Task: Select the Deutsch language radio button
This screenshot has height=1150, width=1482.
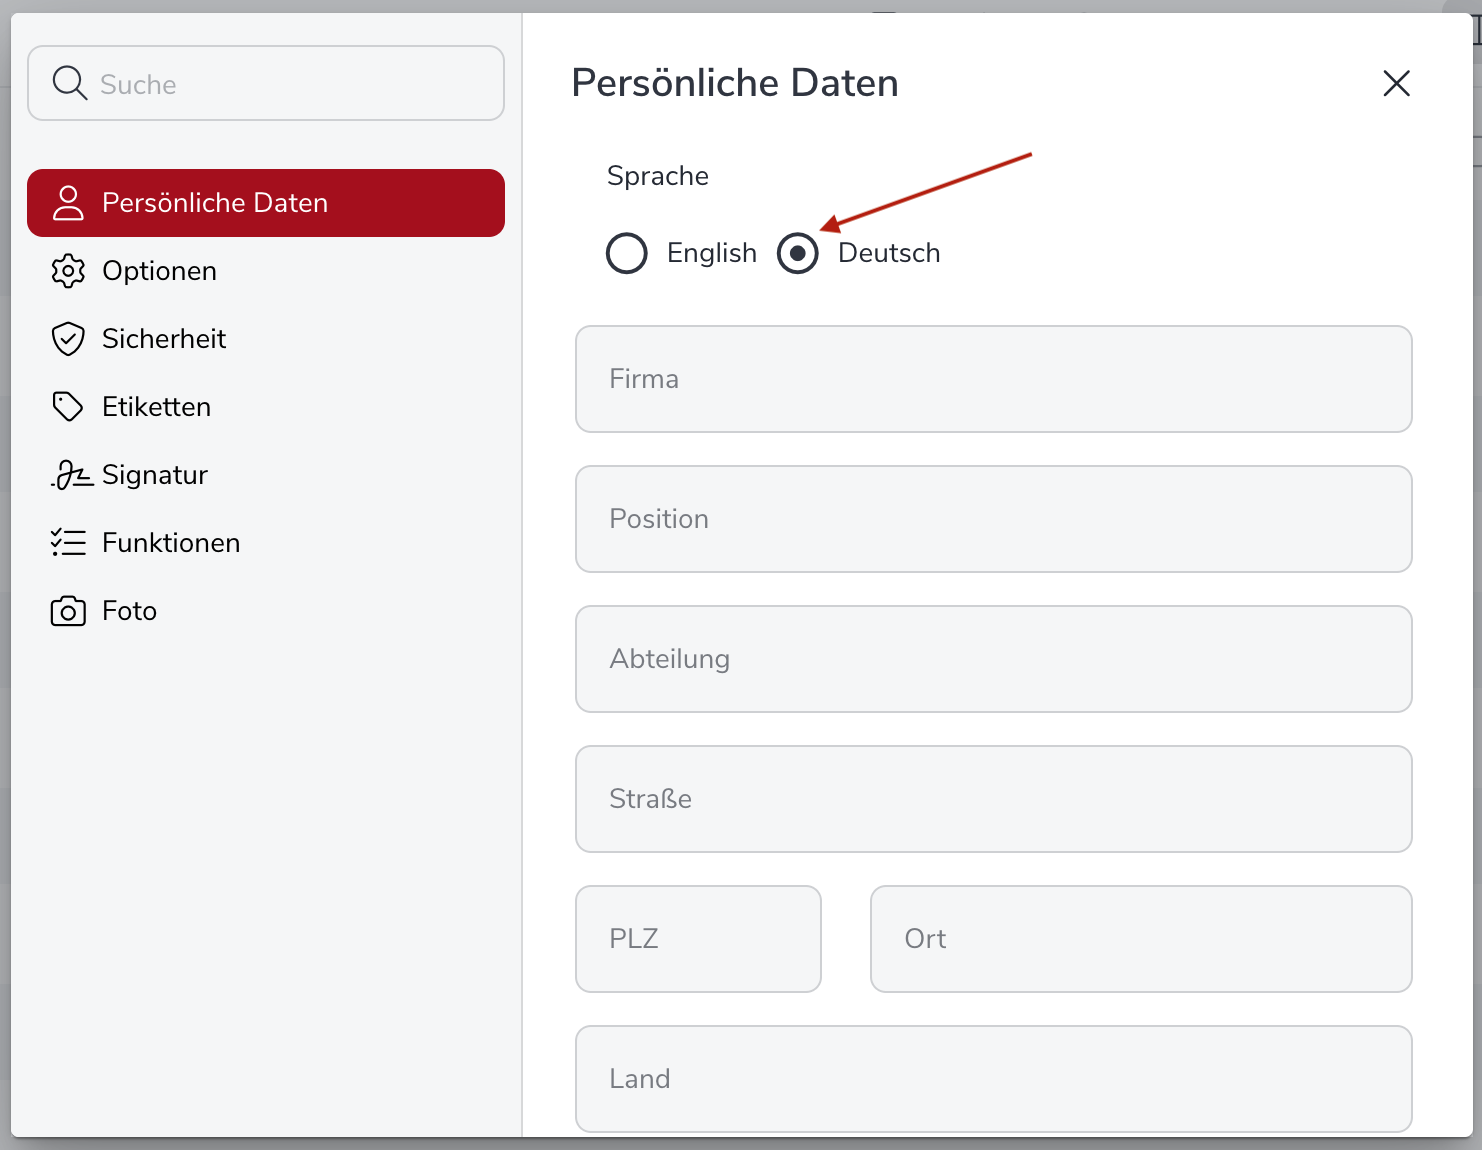Action: pyautogui.click(x=798, y=253)
